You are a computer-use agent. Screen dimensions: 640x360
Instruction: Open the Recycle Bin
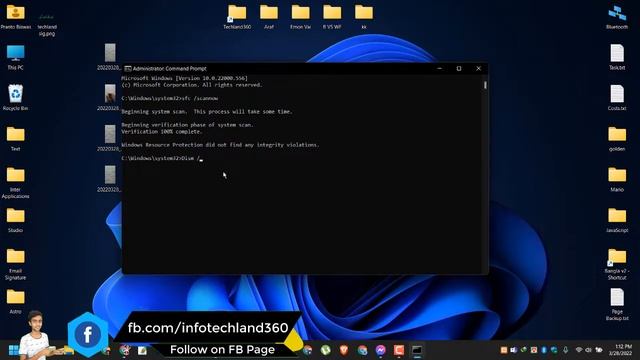click(16, 98)
